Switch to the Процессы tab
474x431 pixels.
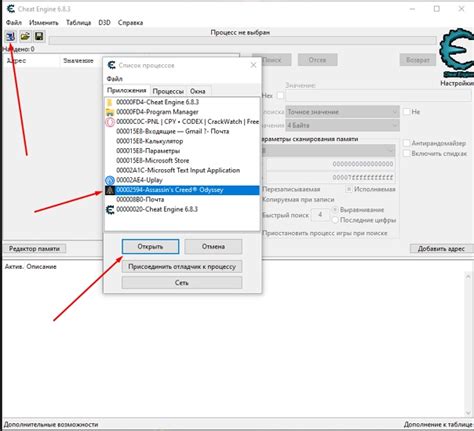tap(168, 91)
